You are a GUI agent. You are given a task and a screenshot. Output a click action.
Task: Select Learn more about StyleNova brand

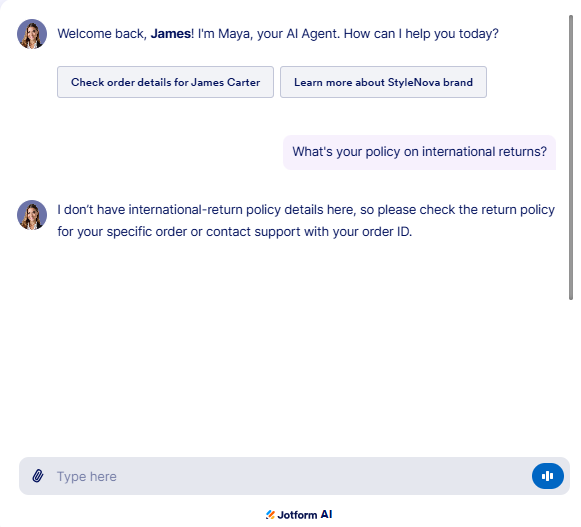383,82
